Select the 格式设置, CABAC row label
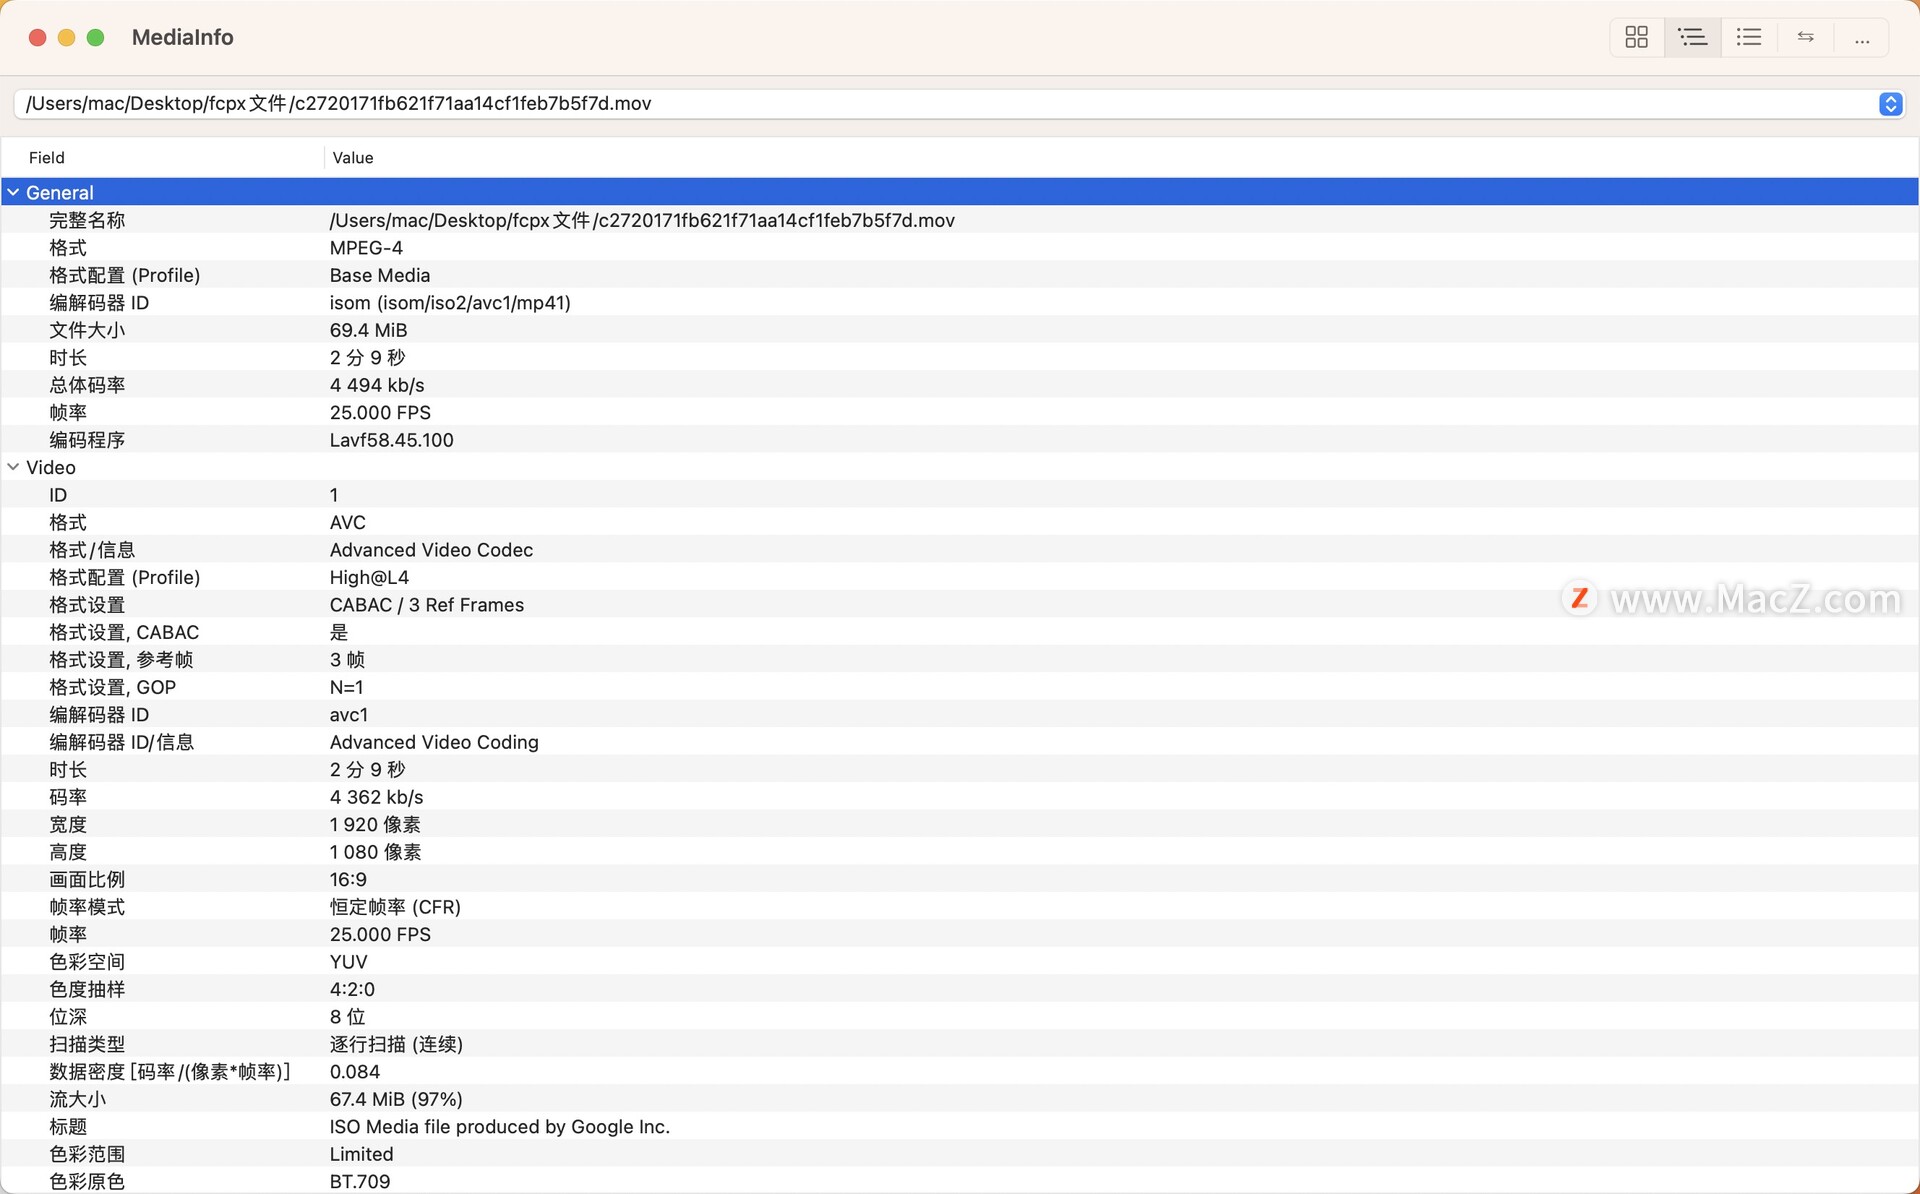Image resolution: width=1920 pixels, height=1194 pixels. (124, 633)
